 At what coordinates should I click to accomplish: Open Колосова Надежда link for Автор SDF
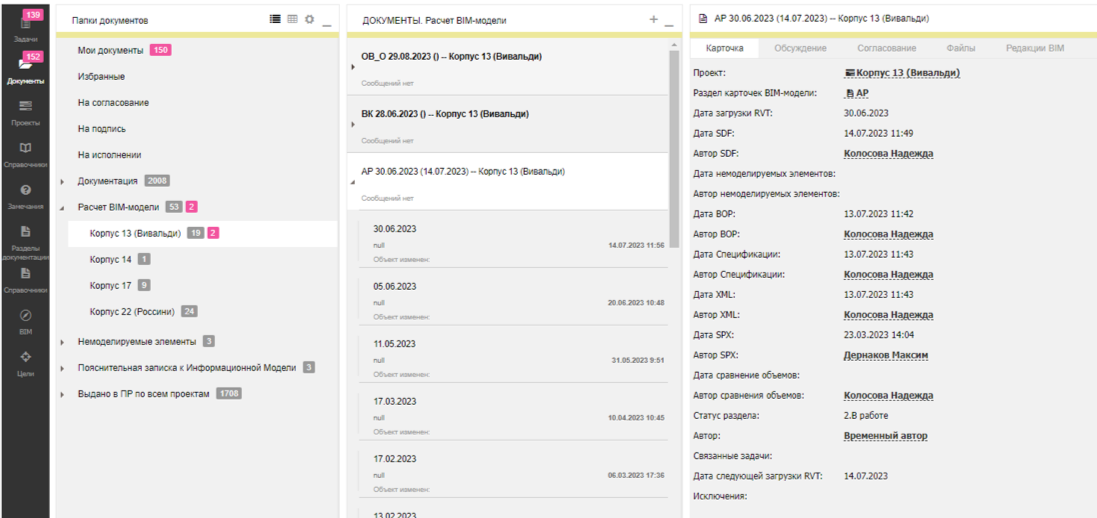pyautogui.click(x=889, y=153)
